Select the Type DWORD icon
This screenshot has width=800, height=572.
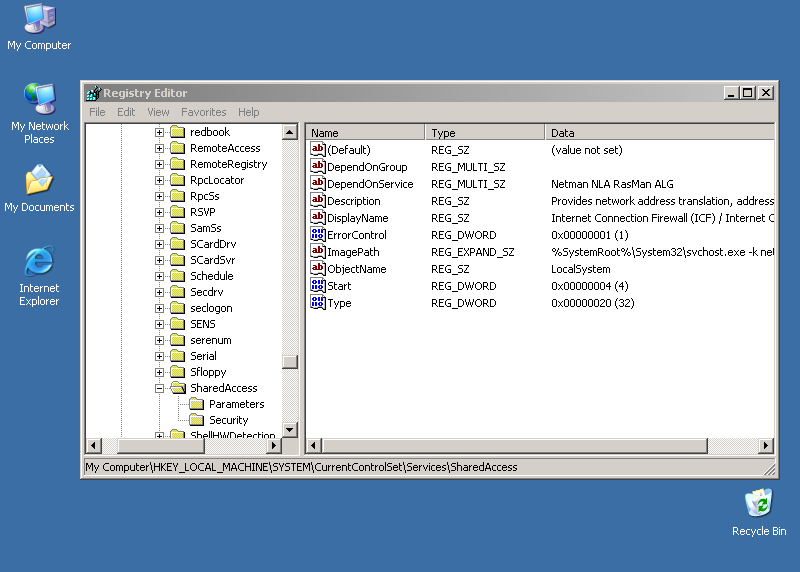[317, 303]
